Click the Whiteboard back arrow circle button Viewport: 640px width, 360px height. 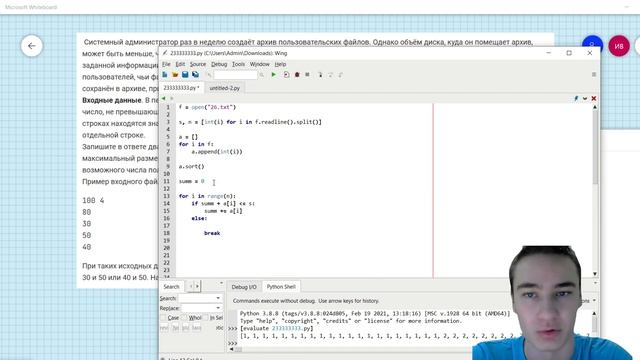[x=31, y=46]
